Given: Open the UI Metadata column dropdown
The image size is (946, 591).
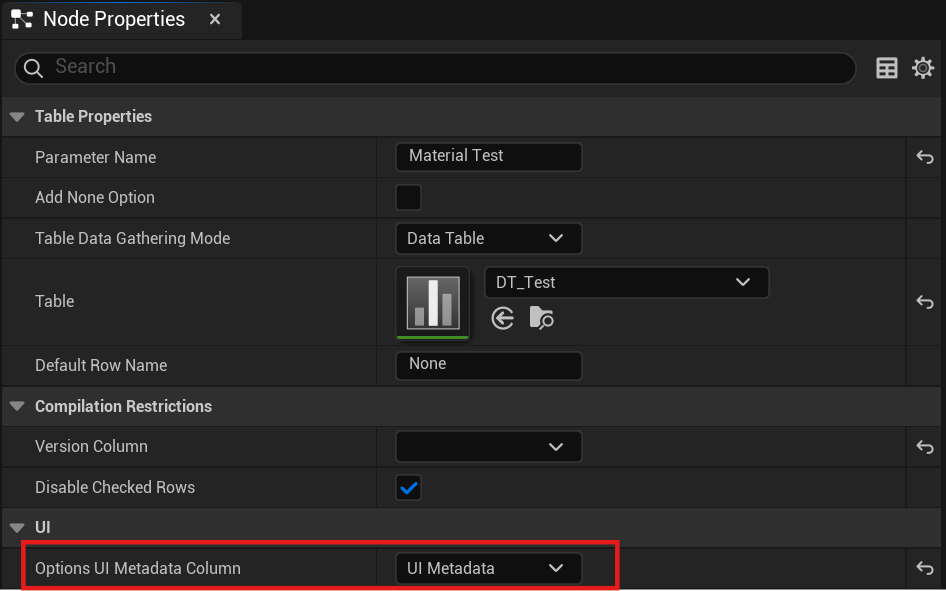Looking at the screenshot, I should point(489,568).
